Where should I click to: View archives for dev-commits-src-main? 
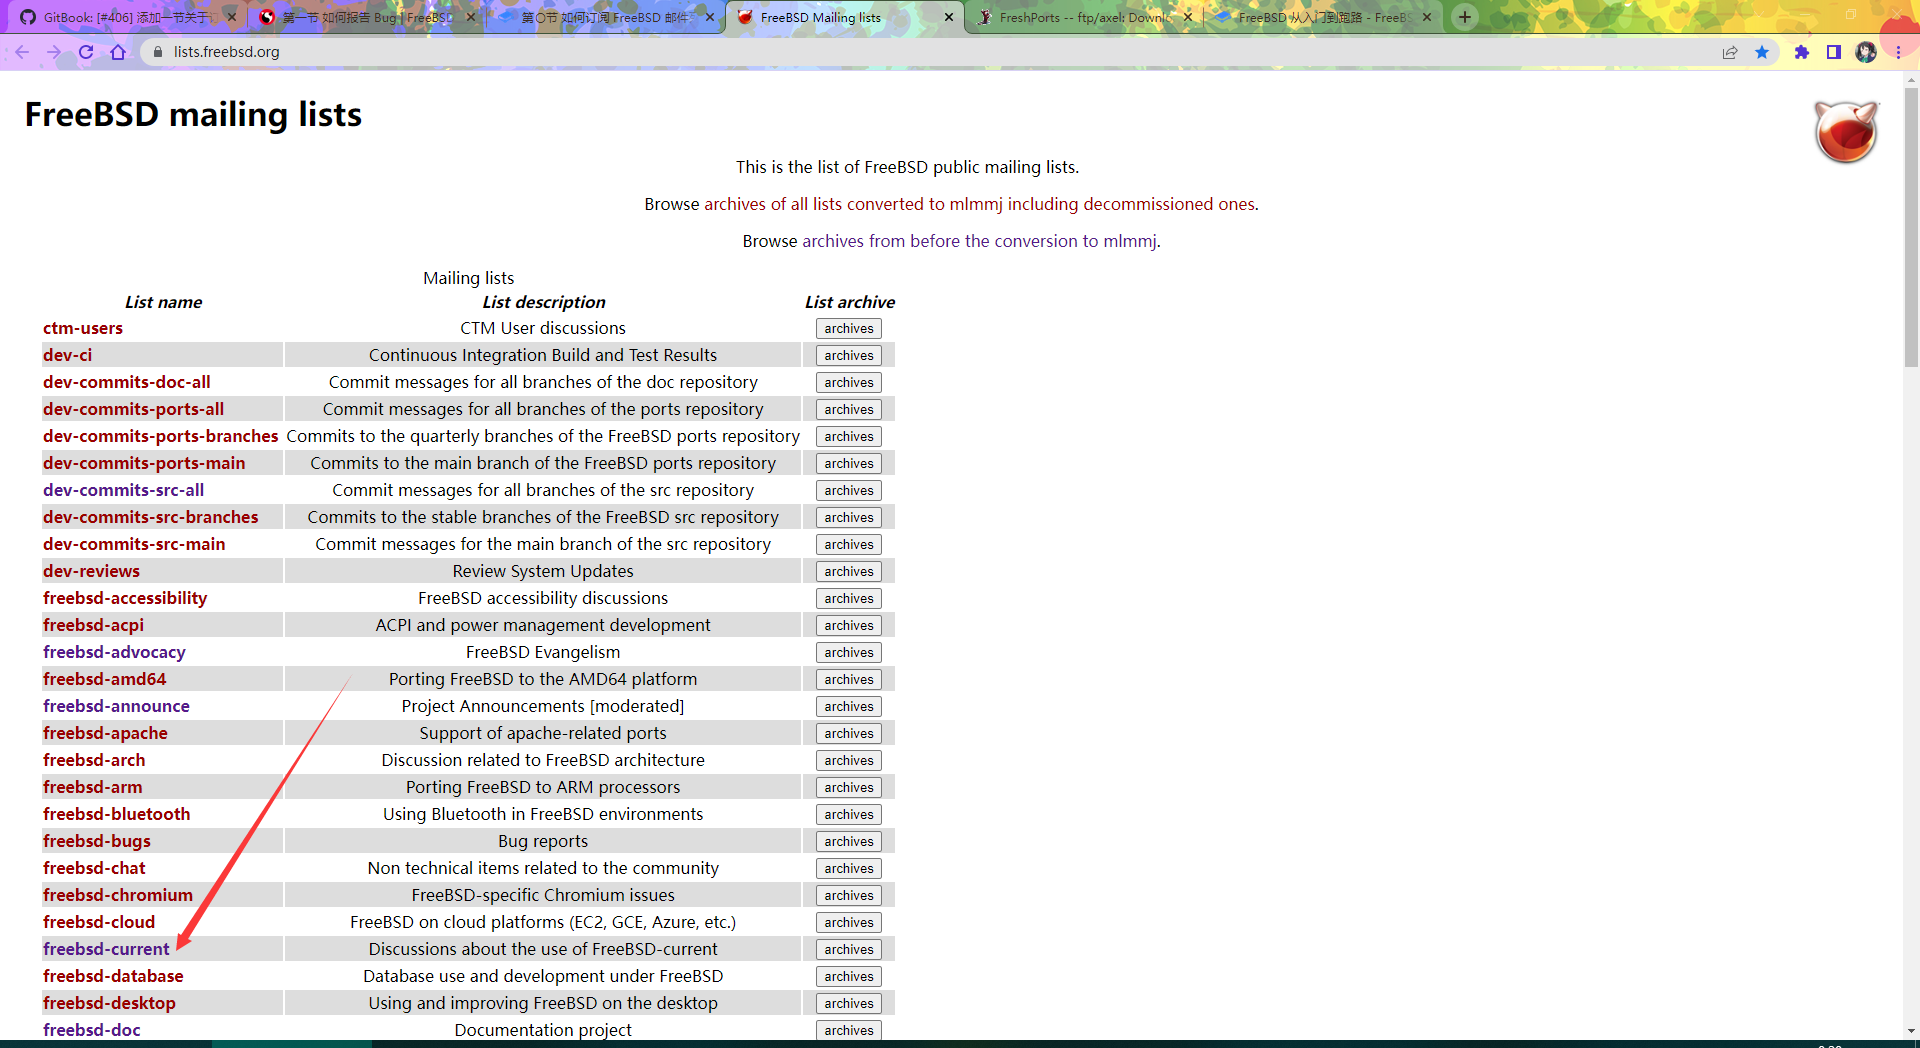849,544
